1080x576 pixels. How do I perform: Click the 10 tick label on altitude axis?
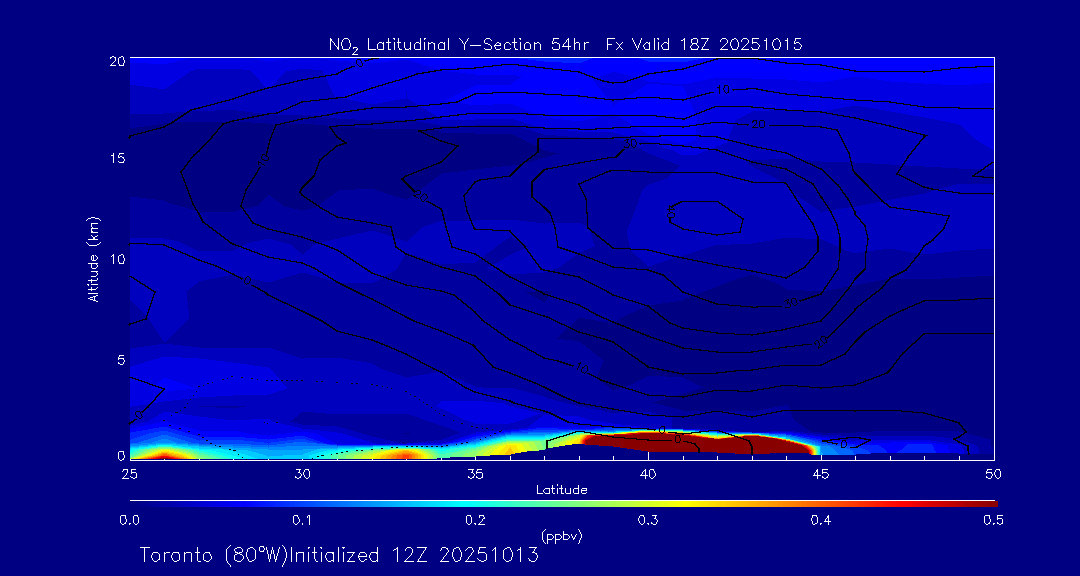coord(117,259)
